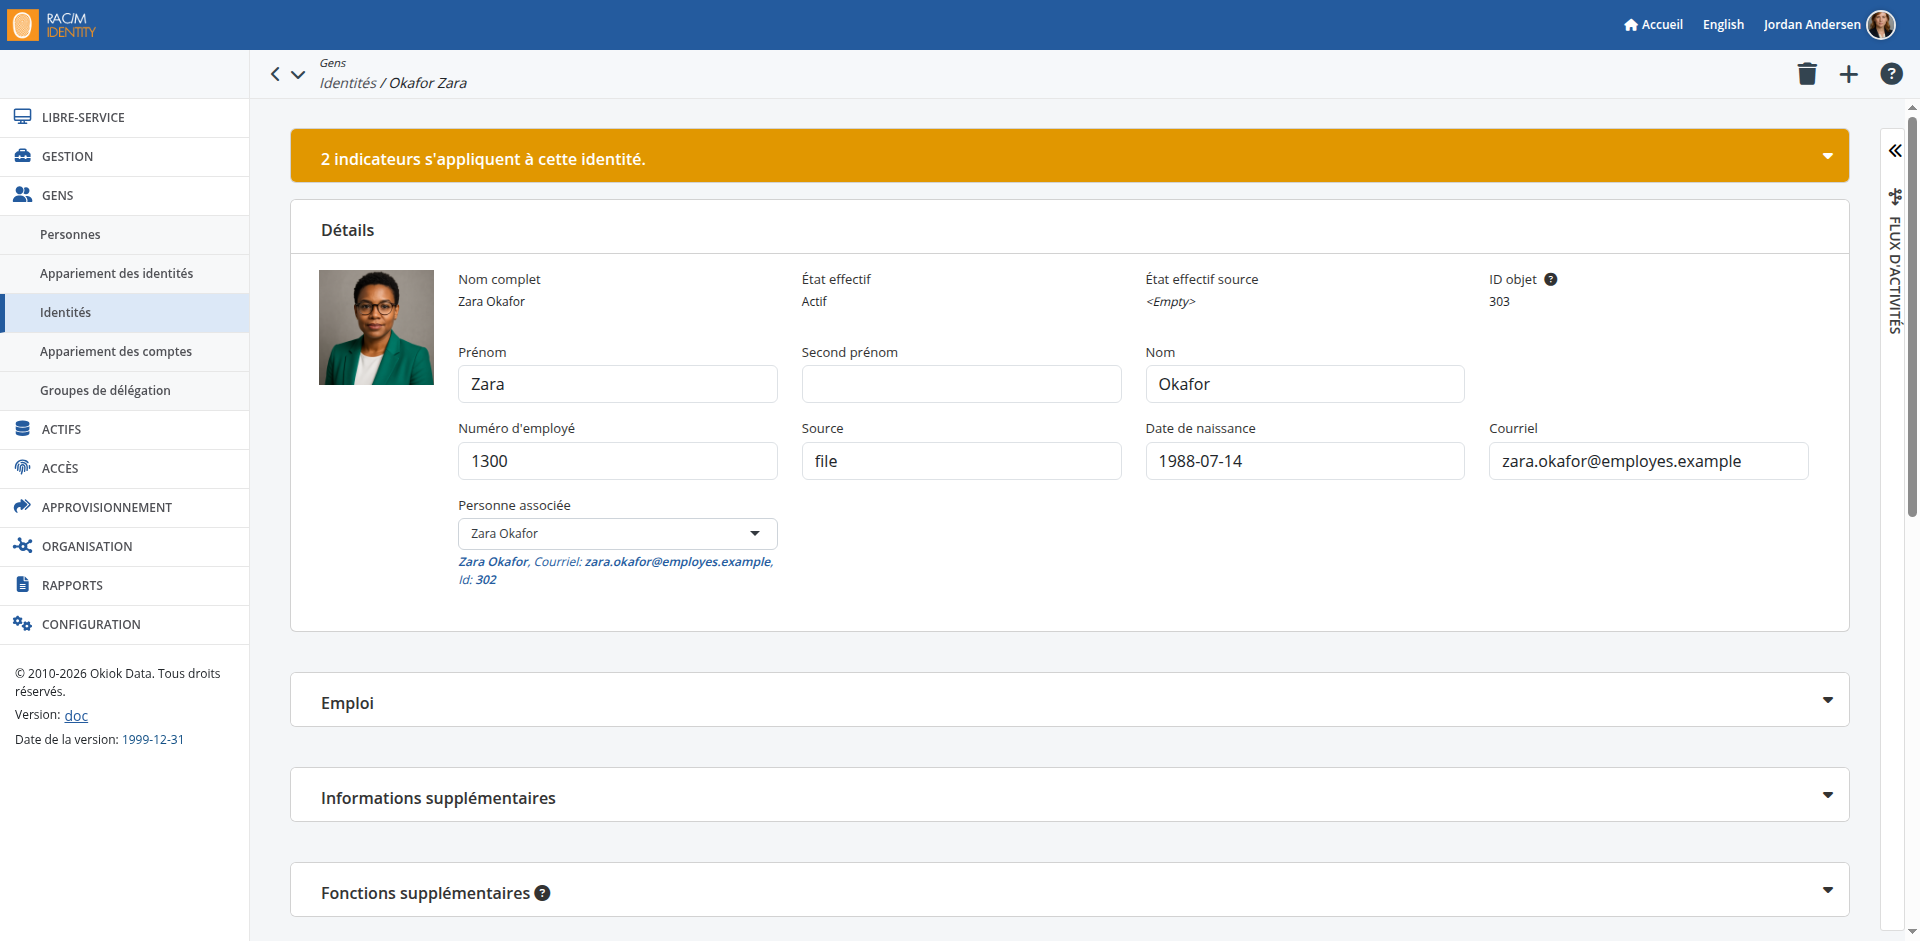Collapse the GENS menu
Screen dimensions: 1920x941
point(124,196)
